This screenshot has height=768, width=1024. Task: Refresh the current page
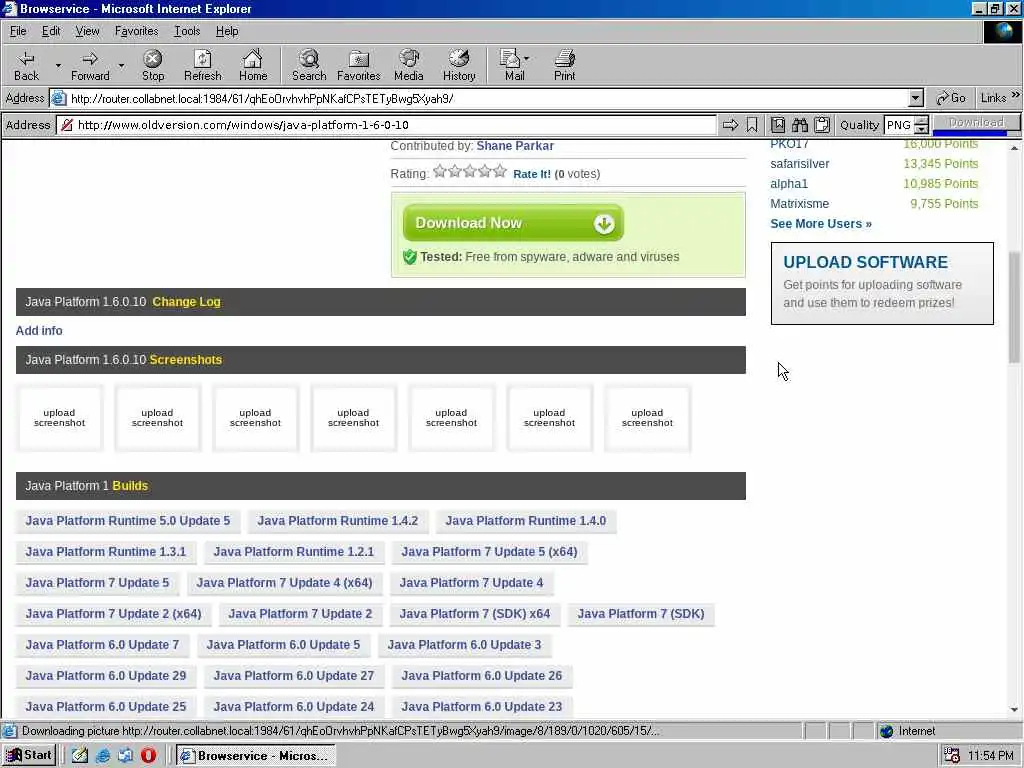coord(202,65)
